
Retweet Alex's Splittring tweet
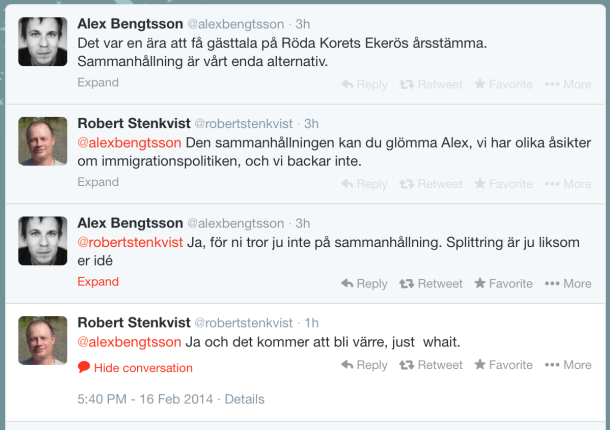430,284
